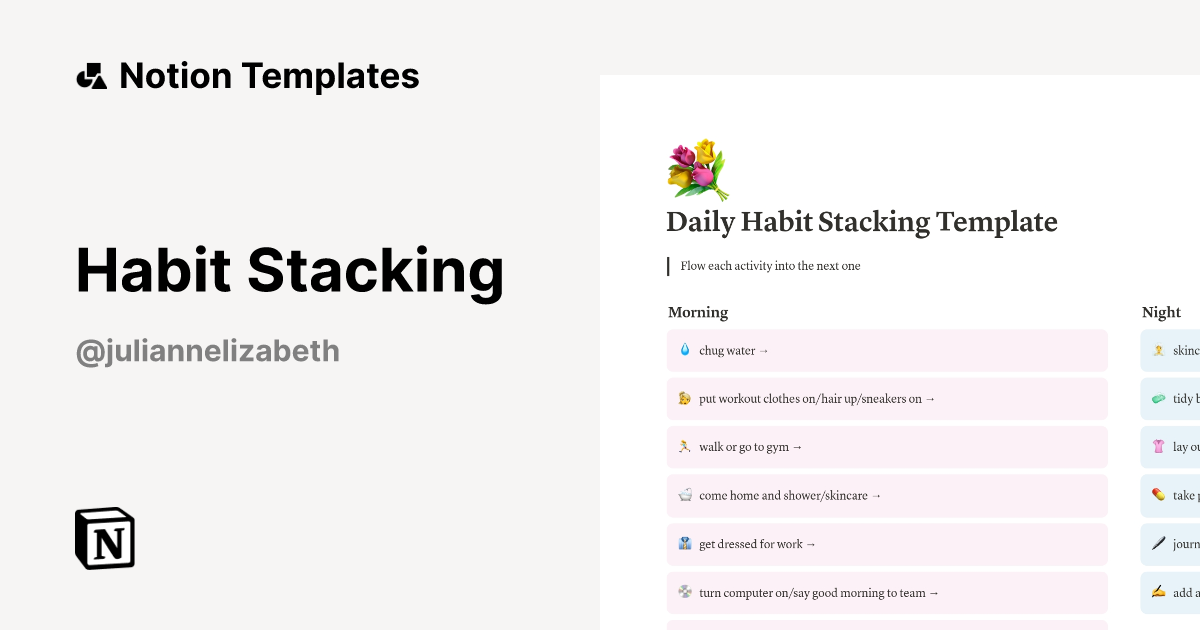
Task: Click "Flow each activity into the next one" quote
Action: pos(770,266)
